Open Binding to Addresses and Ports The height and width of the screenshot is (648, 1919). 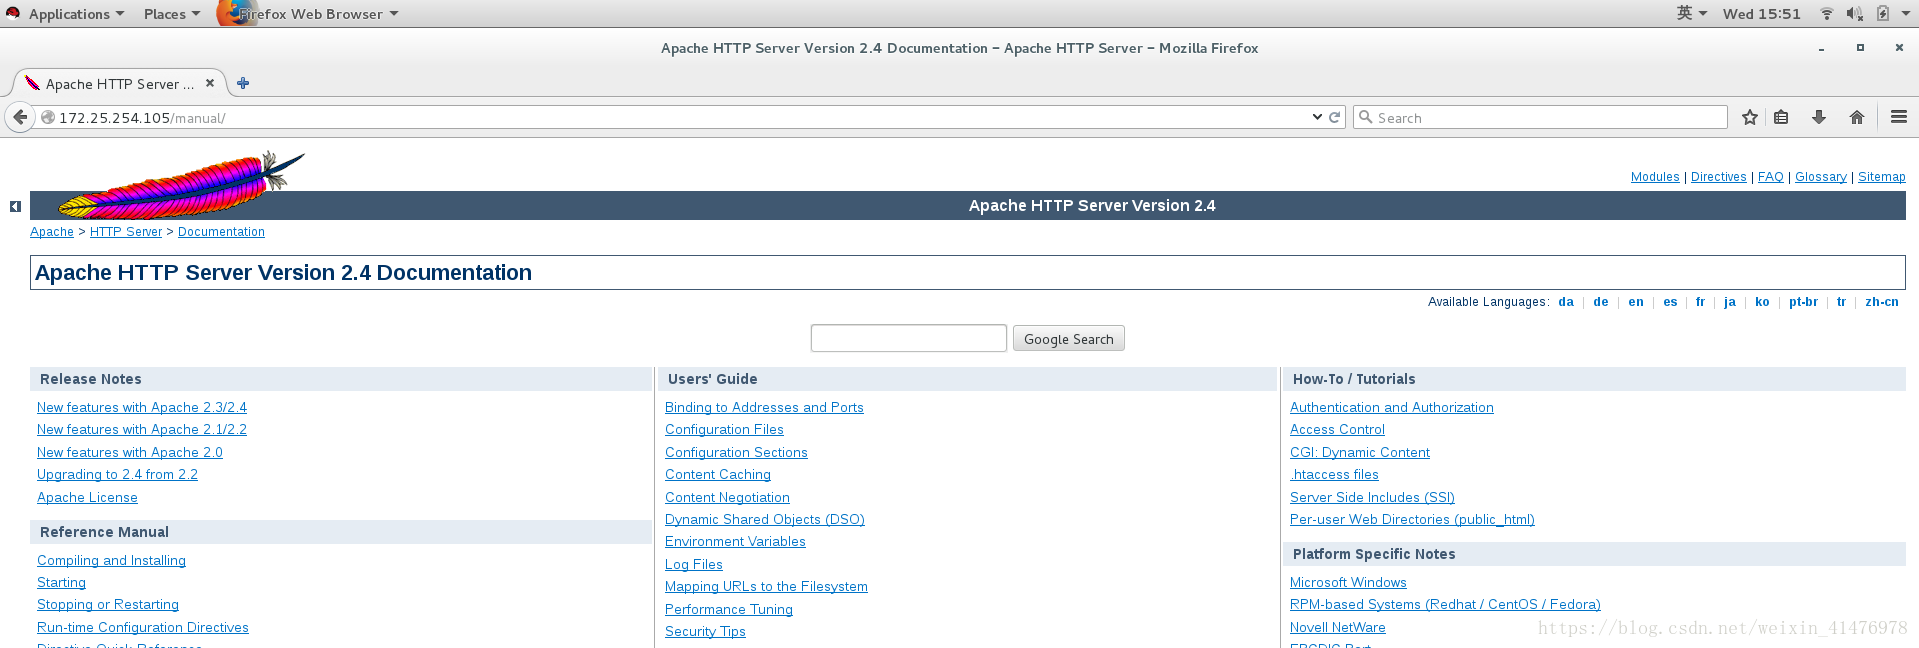[x=764, y=407]
